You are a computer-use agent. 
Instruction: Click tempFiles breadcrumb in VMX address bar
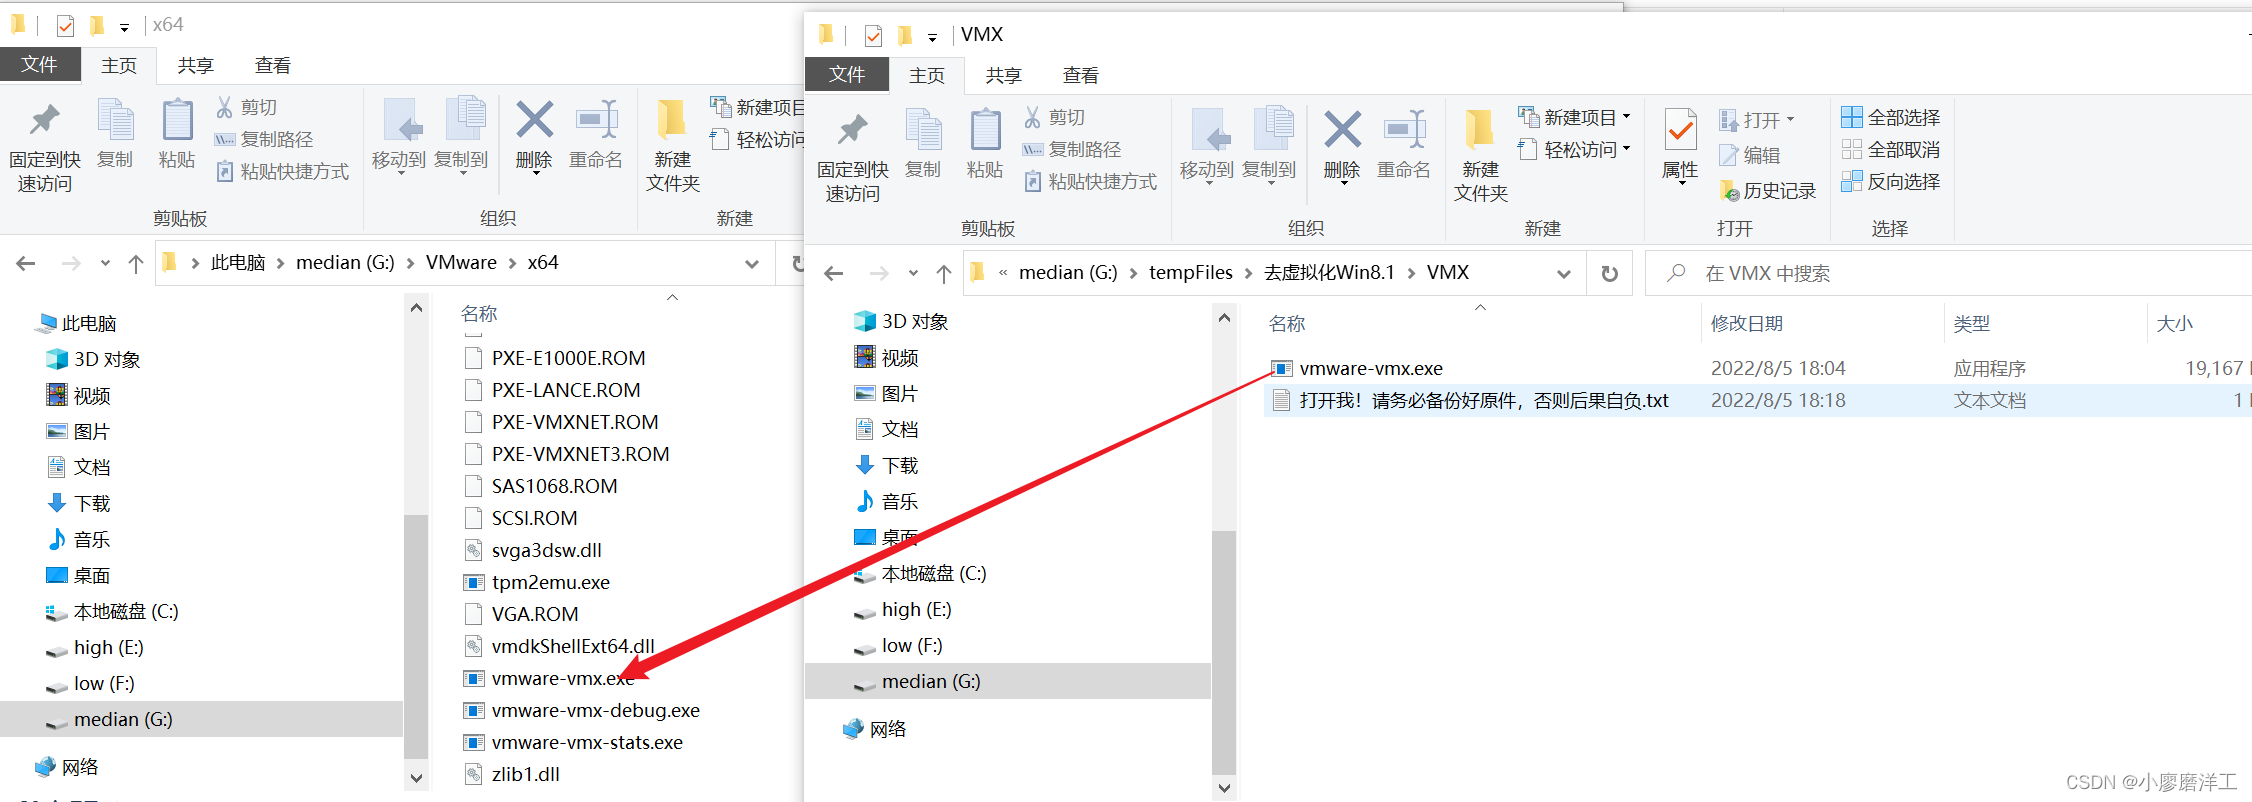click(x=1191, y=272)
